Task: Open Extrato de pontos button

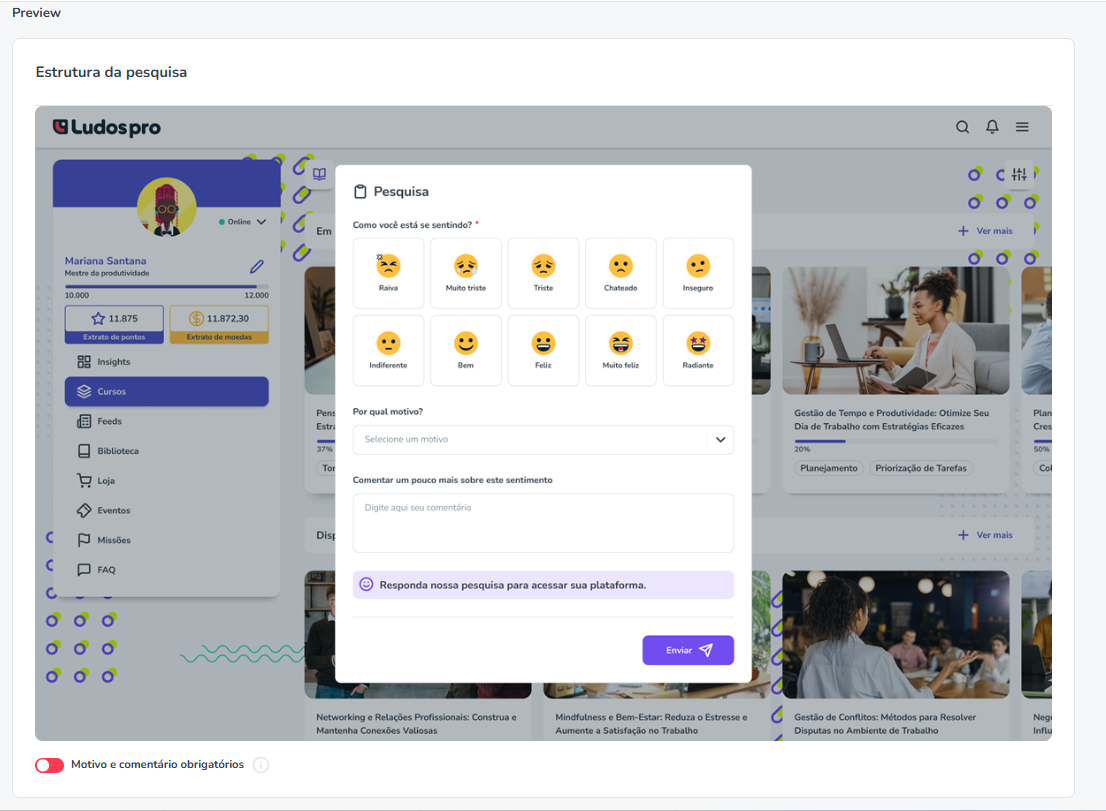Action: (114, 324)
